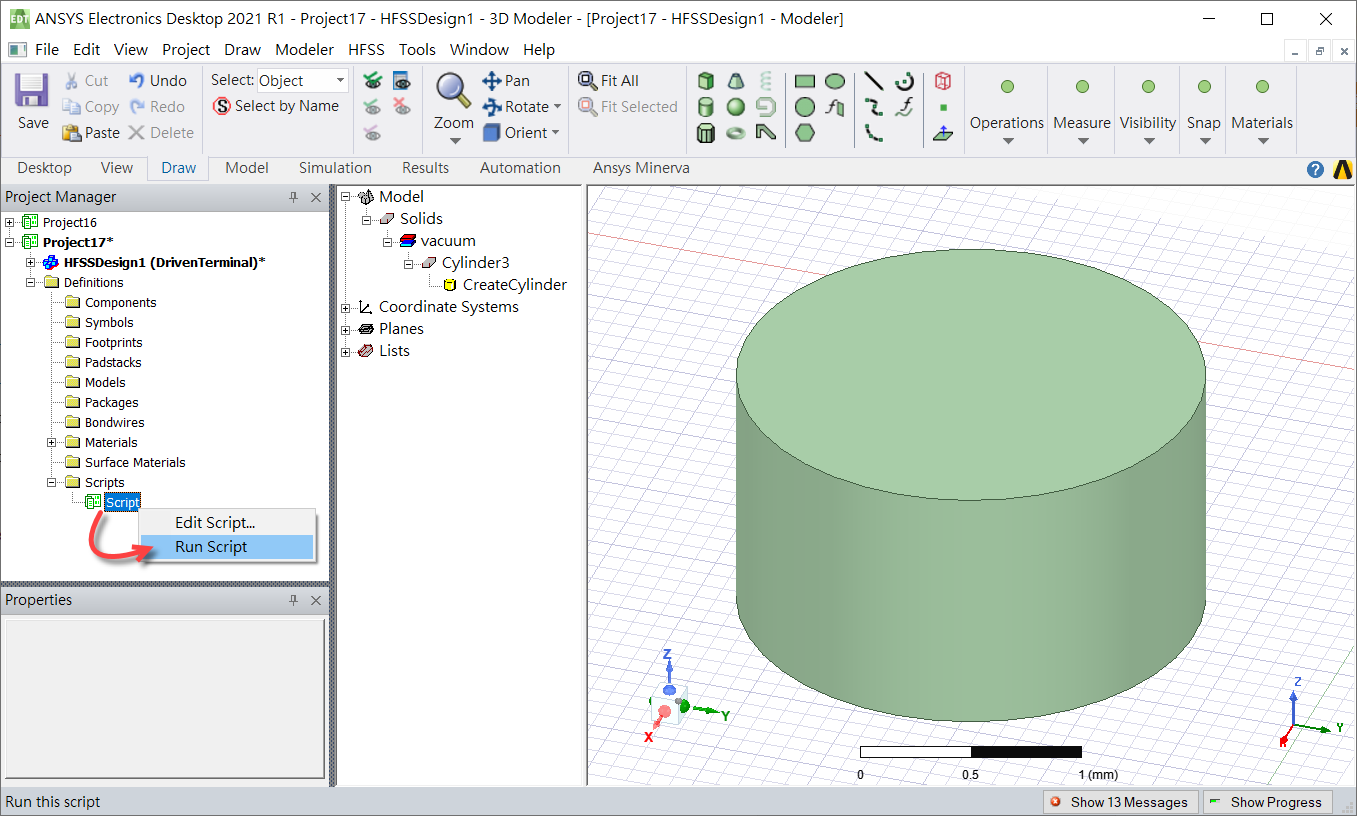Select the Draw circle tool

[805, 107]
